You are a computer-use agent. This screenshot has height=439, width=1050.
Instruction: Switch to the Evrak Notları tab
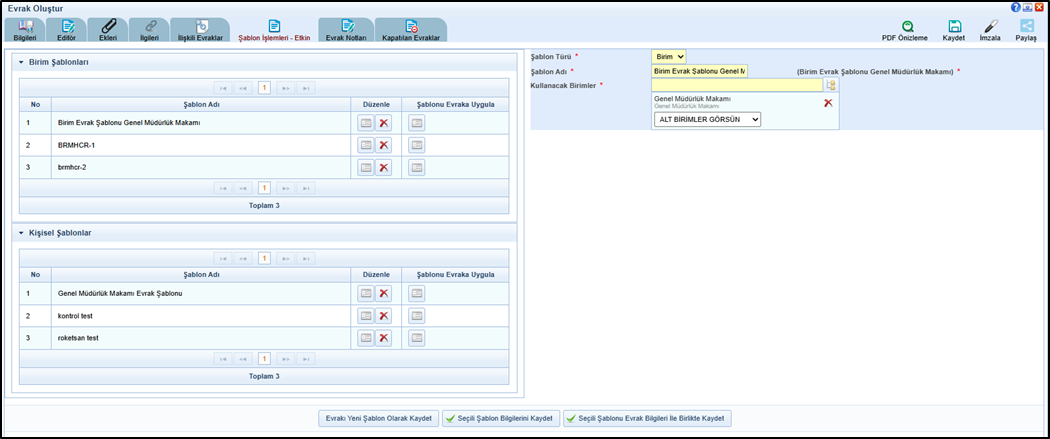tap(346, 31)
